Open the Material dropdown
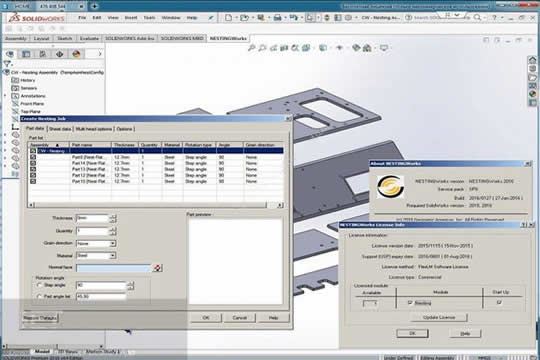 pyautogui.click(x=96, y=256)
